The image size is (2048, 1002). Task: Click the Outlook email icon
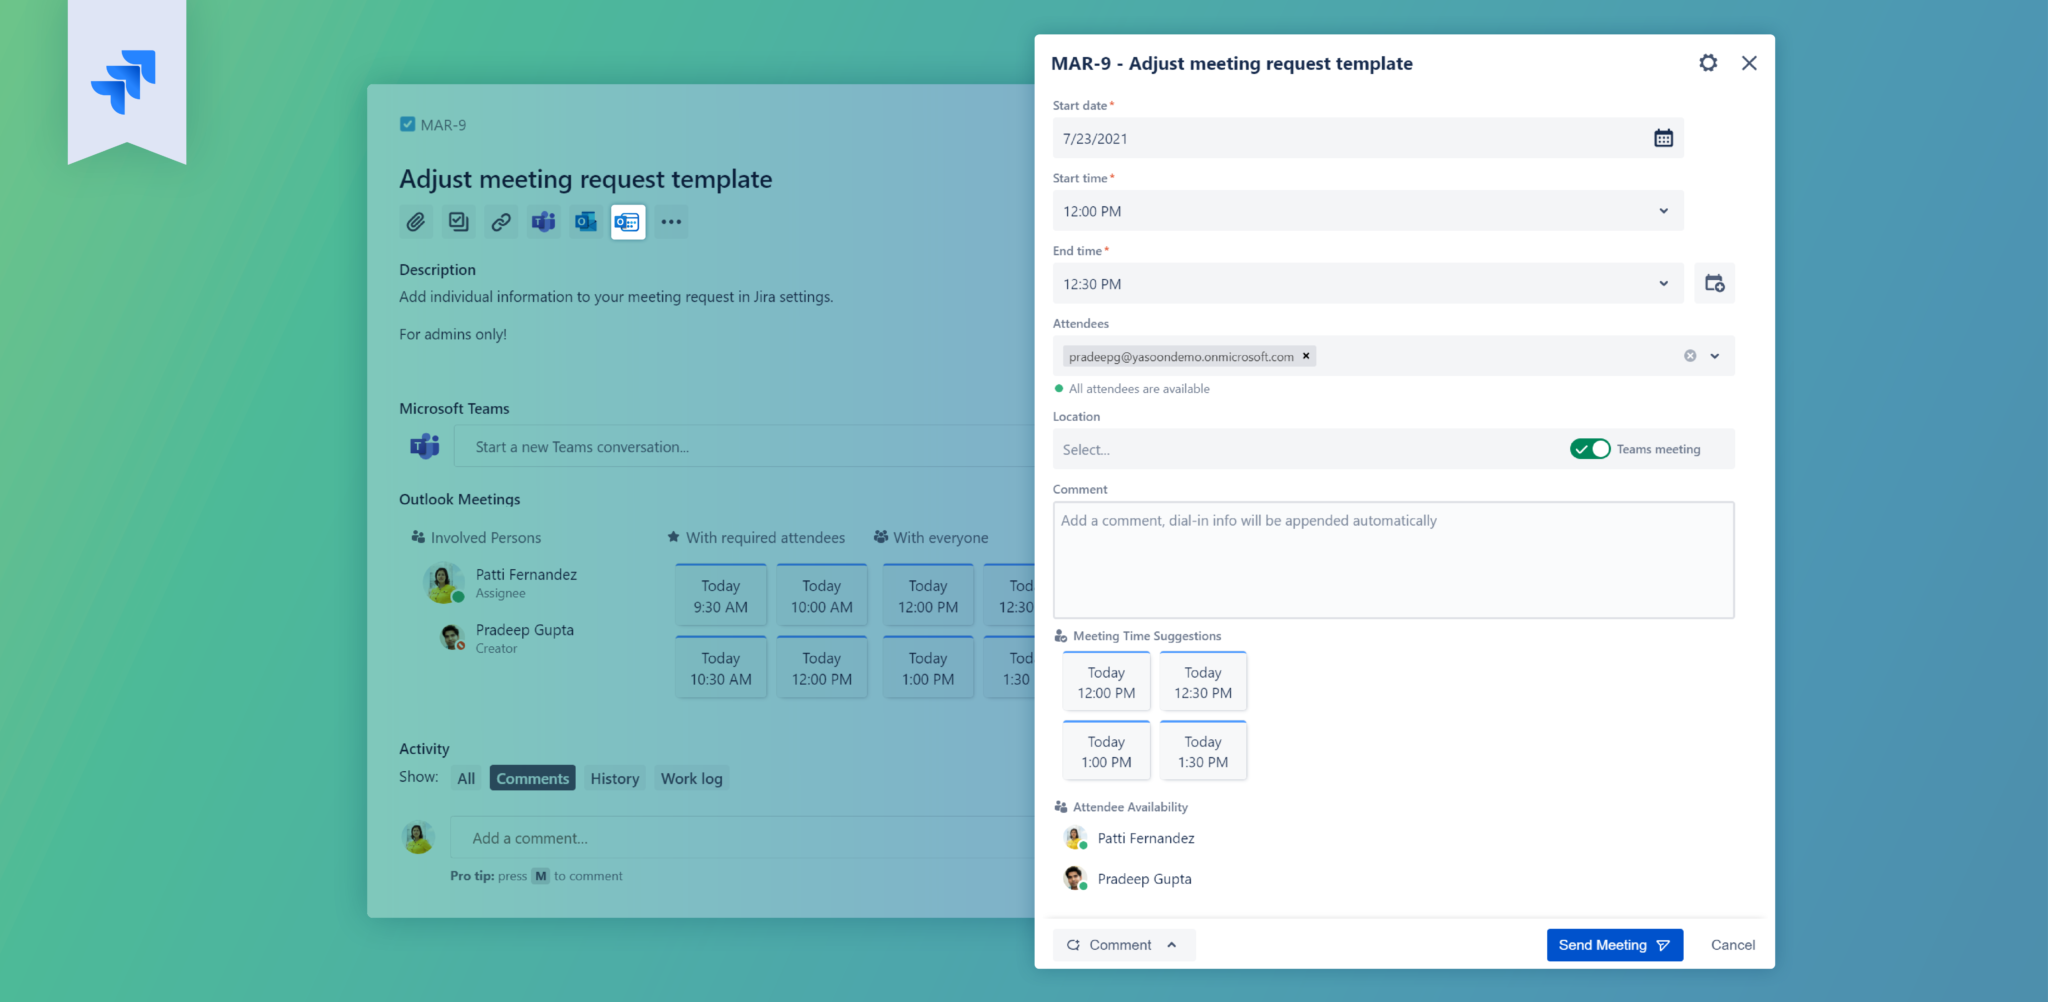point(585,222)
